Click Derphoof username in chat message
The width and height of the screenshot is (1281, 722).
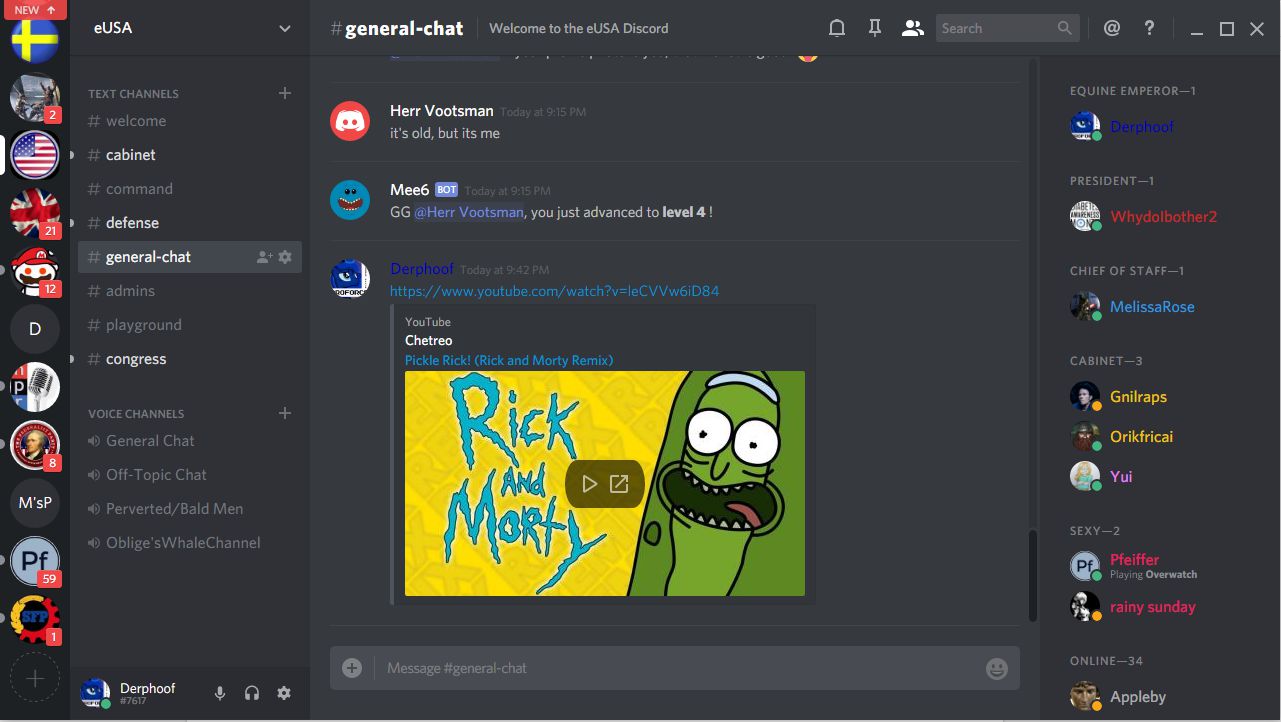coord(422,269)
